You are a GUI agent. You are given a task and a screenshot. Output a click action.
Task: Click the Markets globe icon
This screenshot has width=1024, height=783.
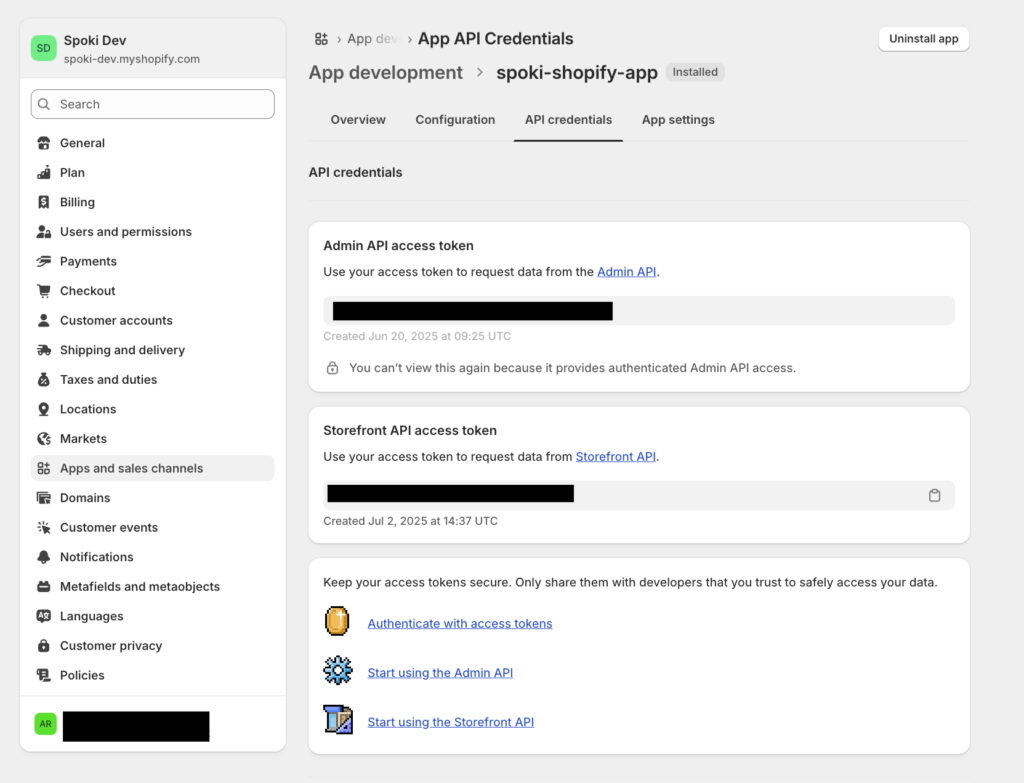click(x=43, y=439)
